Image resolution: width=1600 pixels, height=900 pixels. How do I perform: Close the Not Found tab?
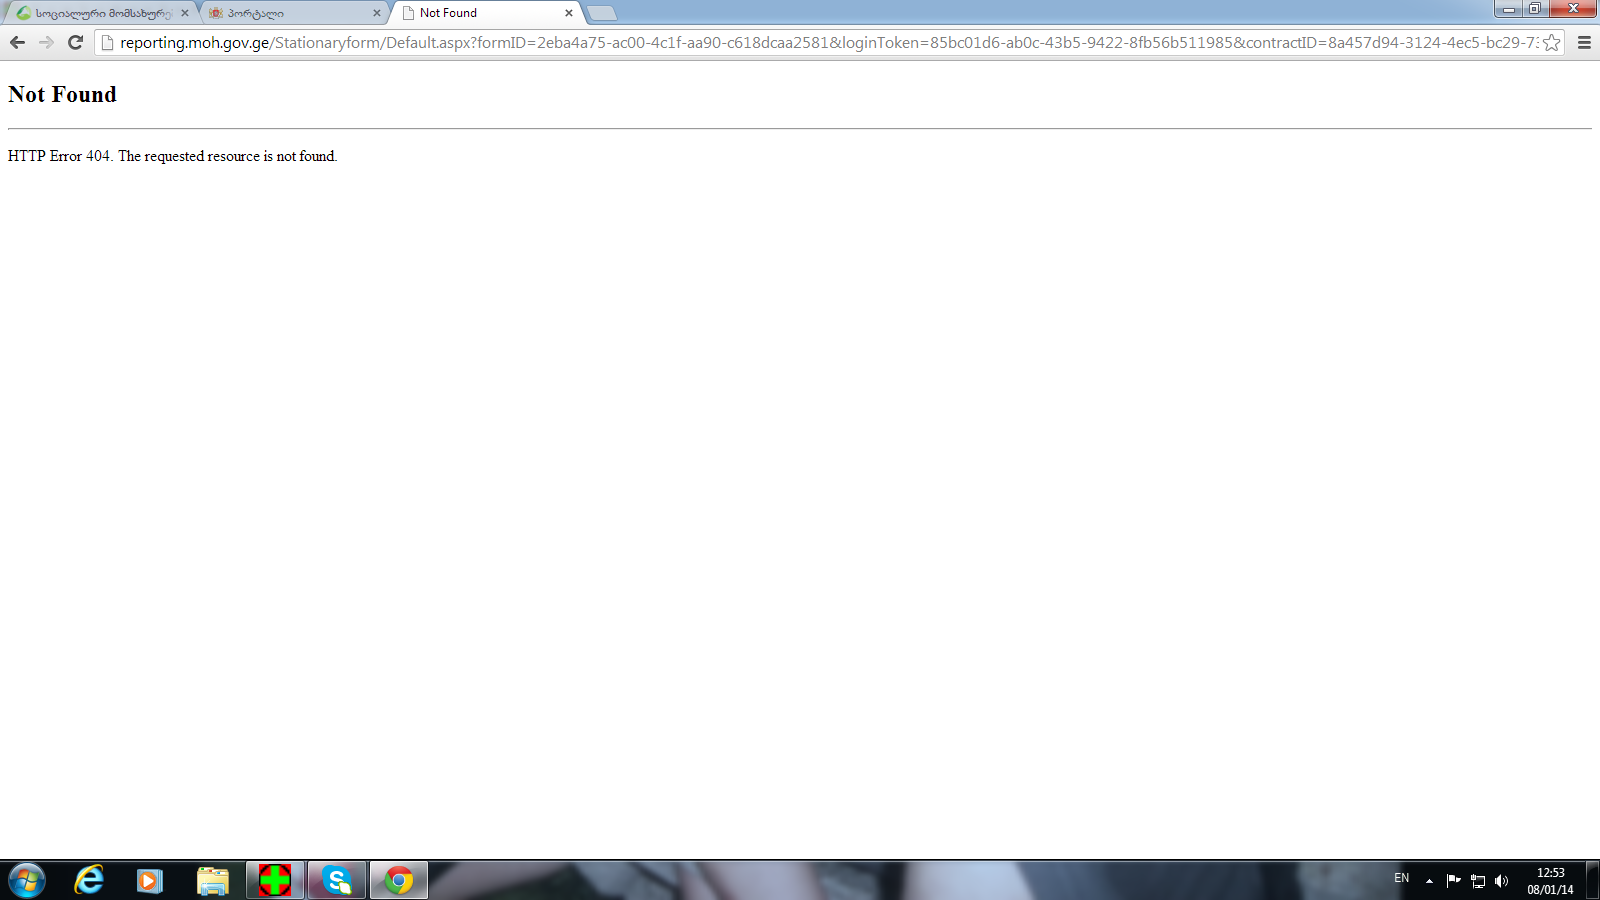click(569, 13)
